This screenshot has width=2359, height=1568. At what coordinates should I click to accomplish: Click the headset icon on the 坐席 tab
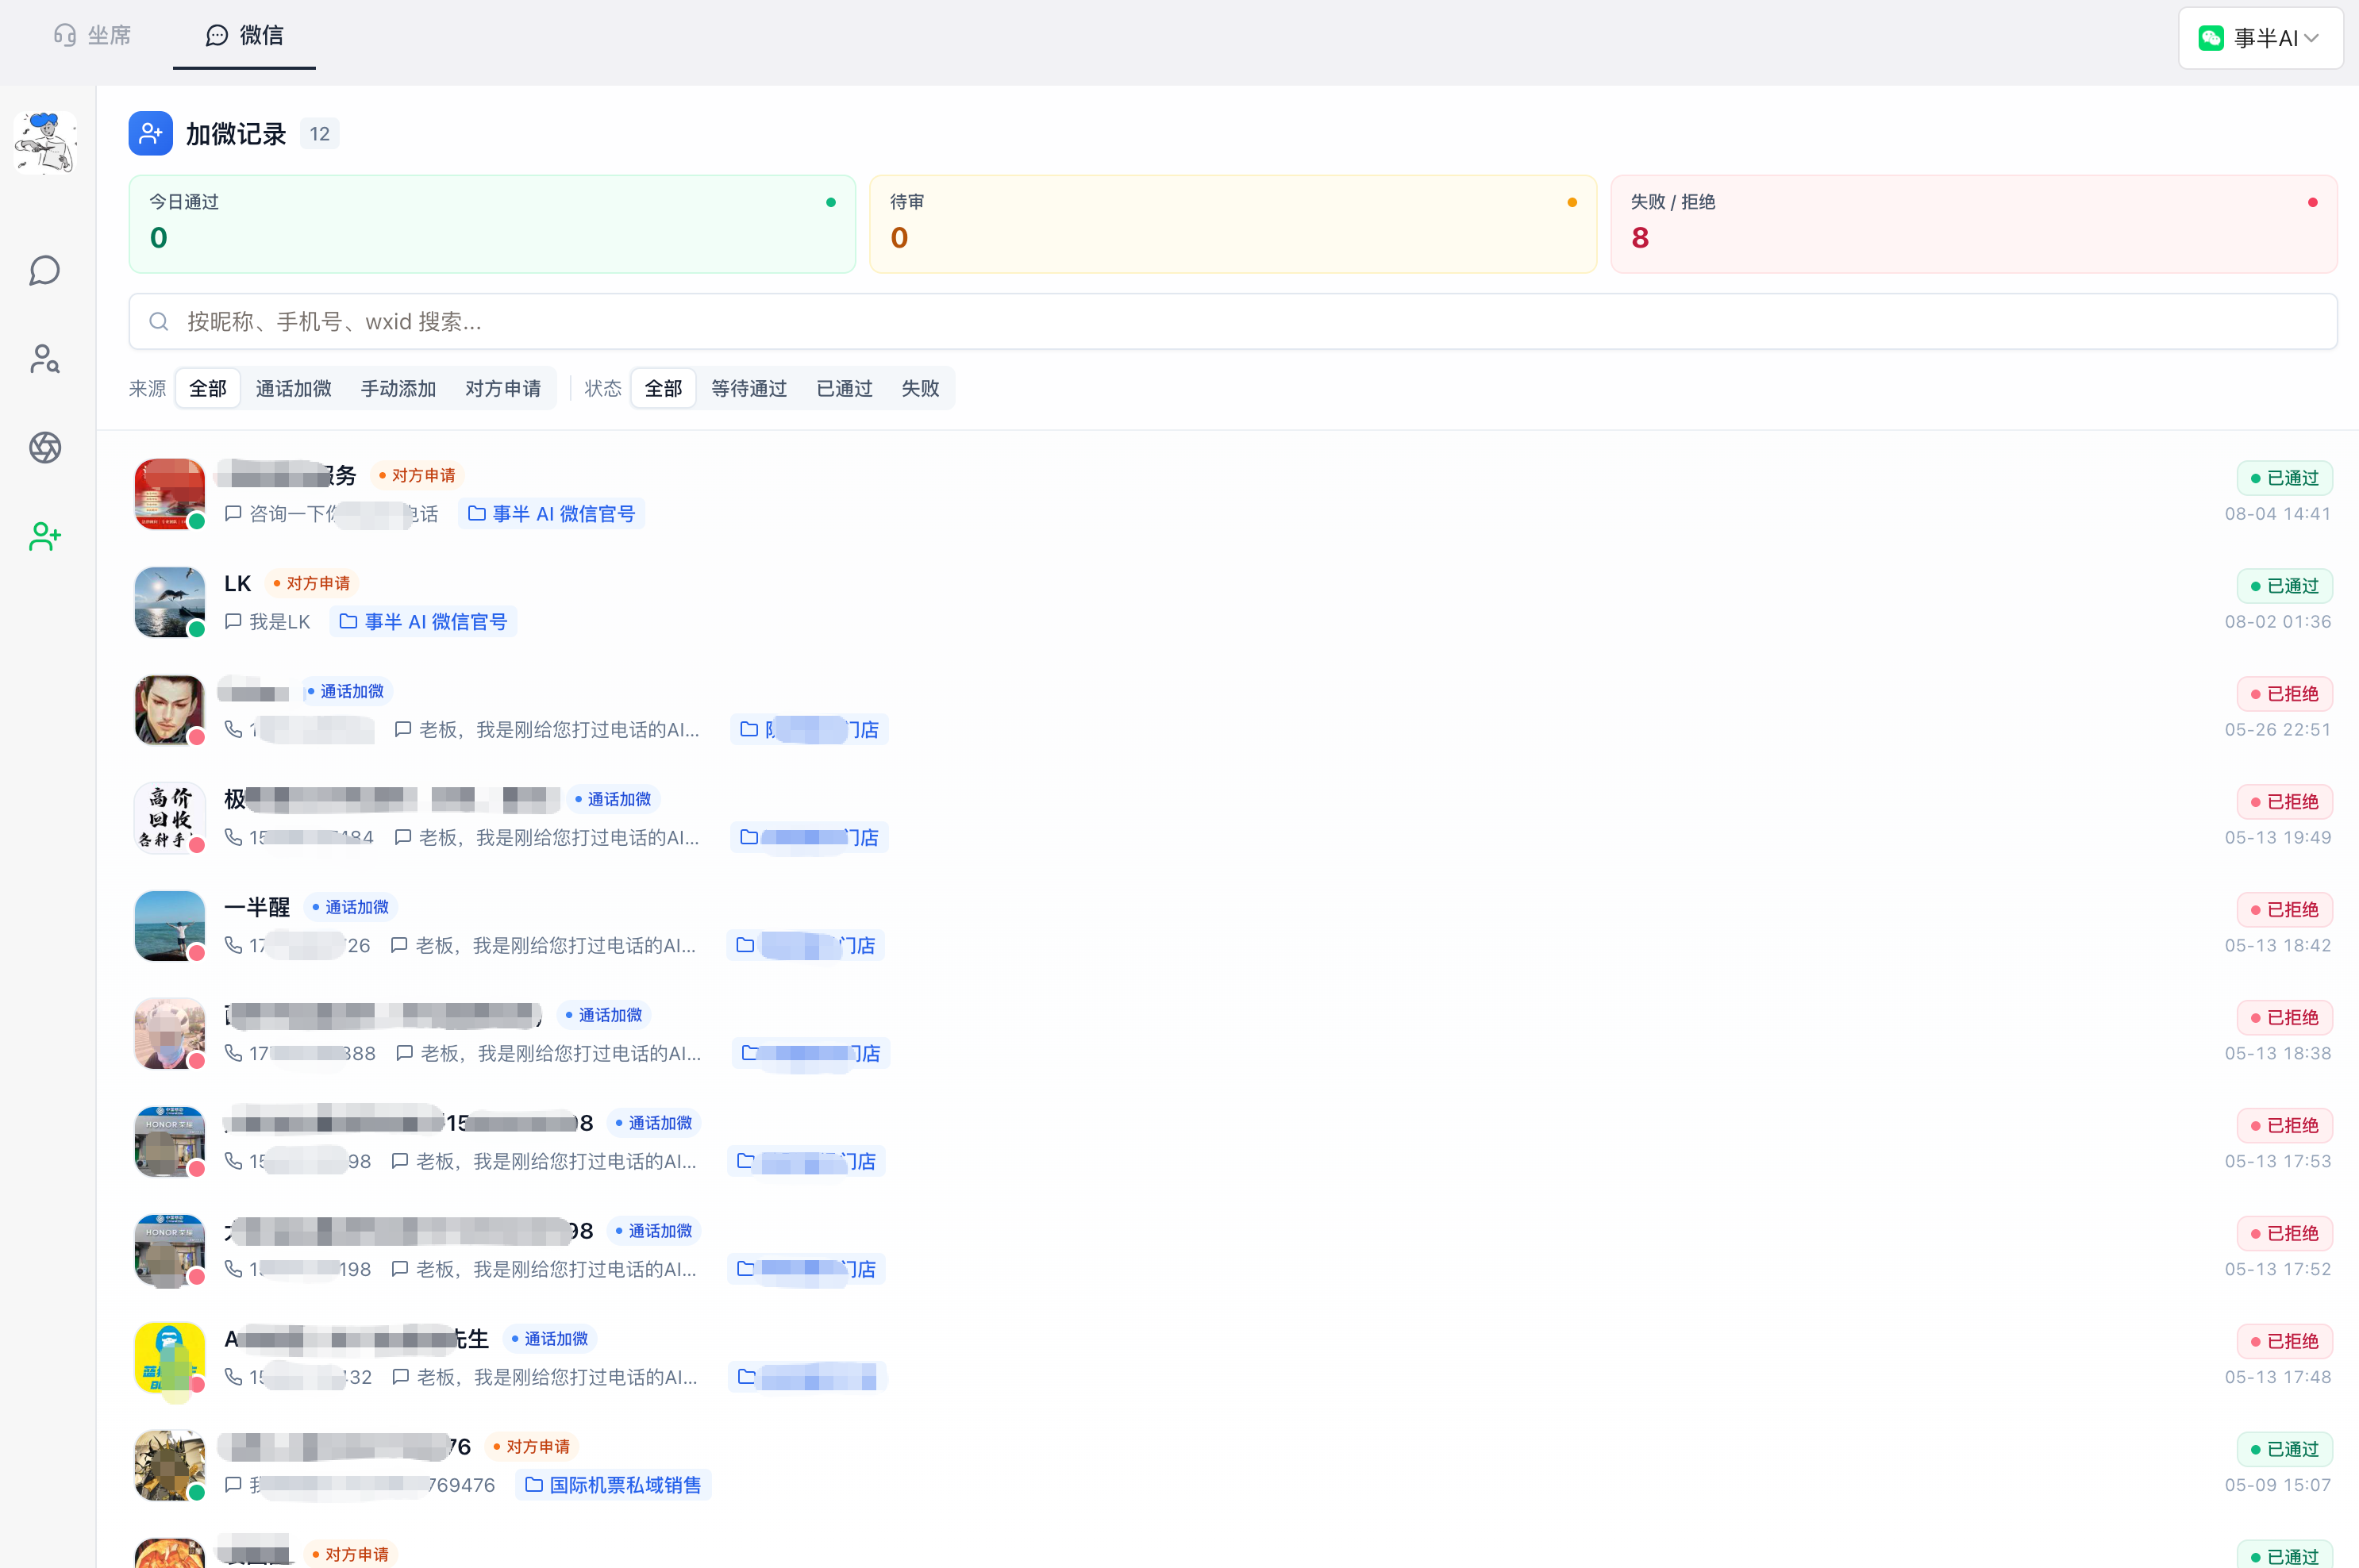pos(65,36)
